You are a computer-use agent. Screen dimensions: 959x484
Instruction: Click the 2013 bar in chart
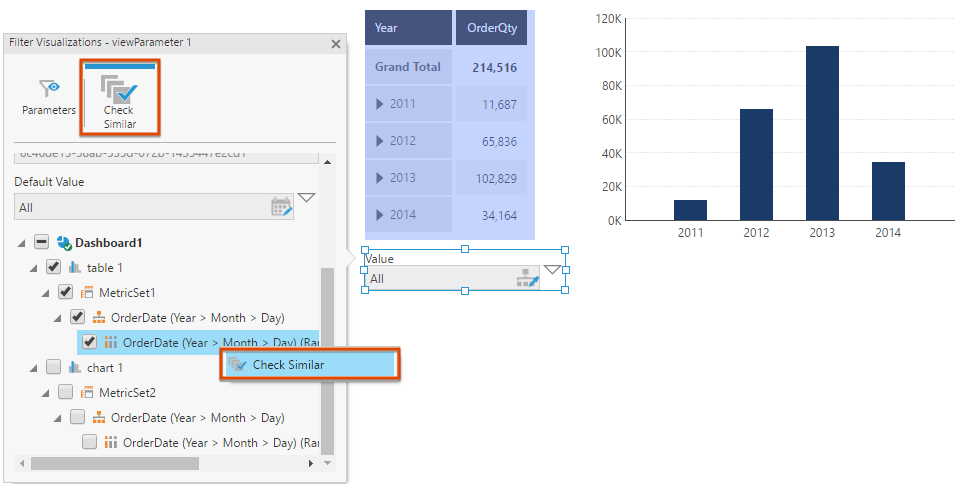822,132
